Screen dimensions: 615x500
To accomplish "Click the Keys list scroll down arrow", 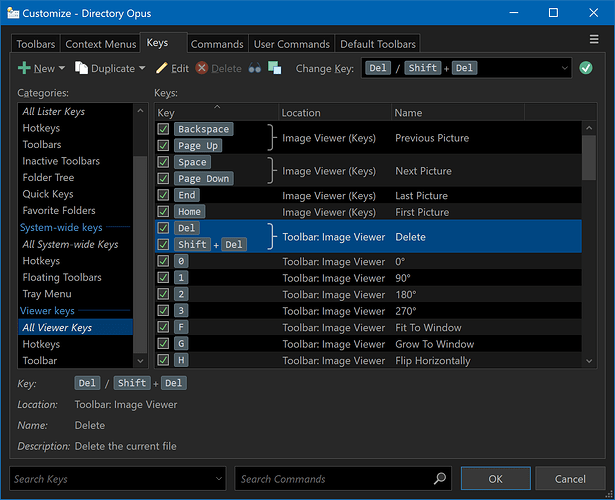I will [589, 361].
